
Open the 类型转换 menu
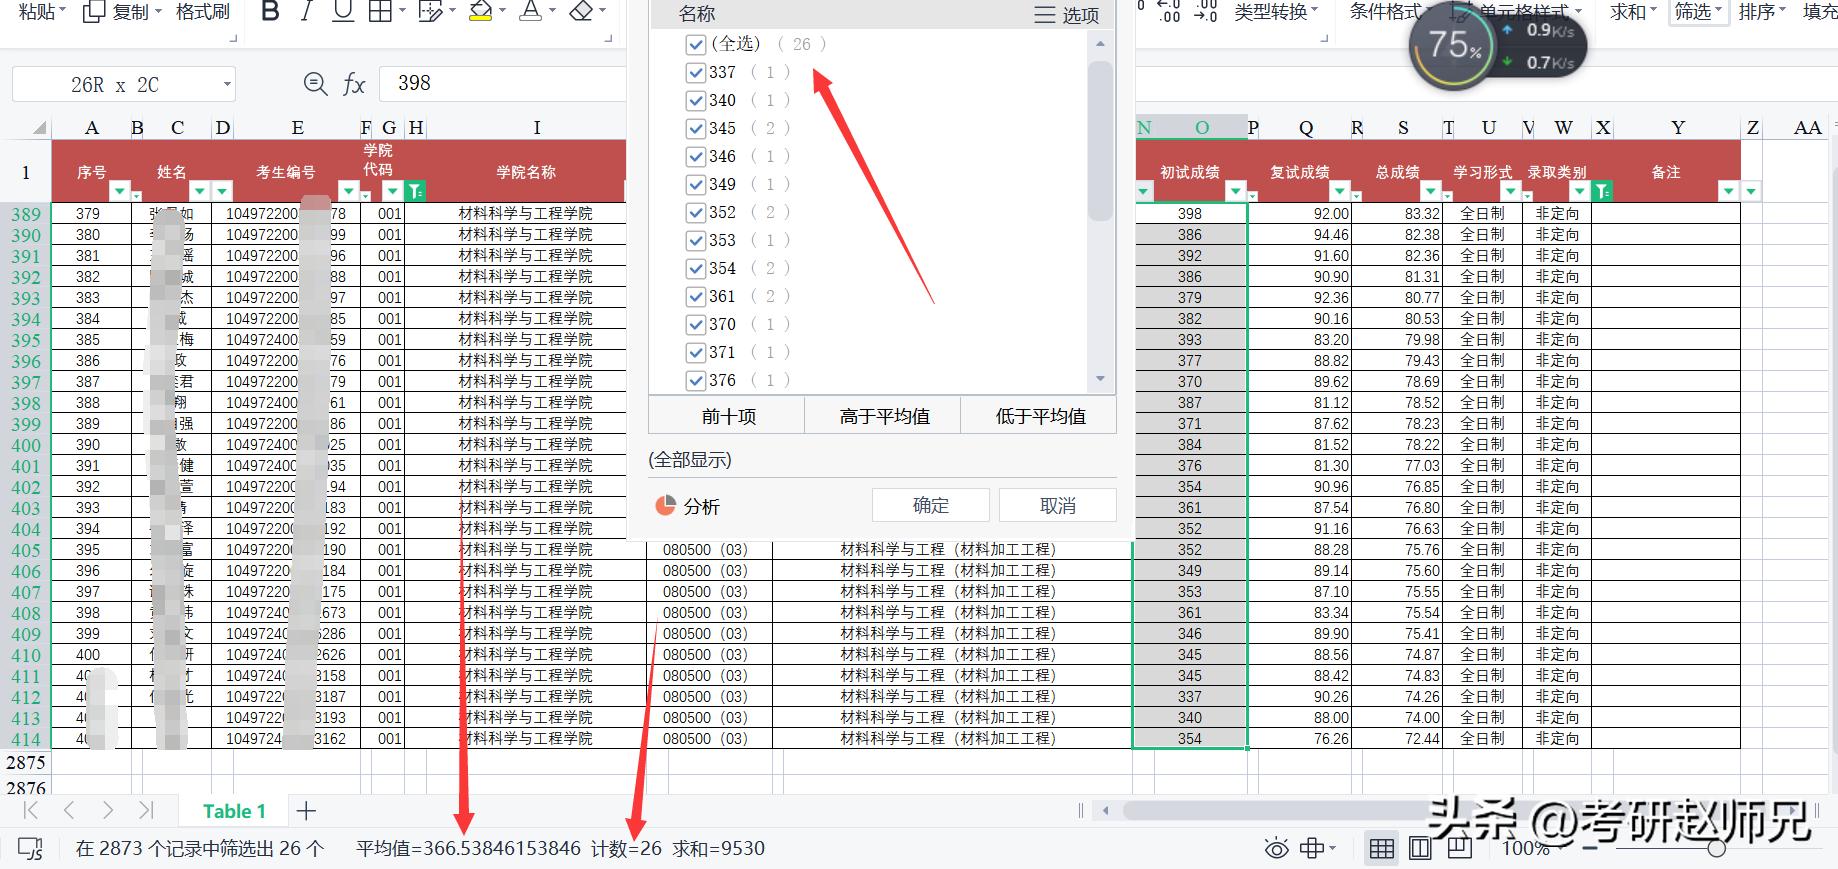coord(1276,12)
